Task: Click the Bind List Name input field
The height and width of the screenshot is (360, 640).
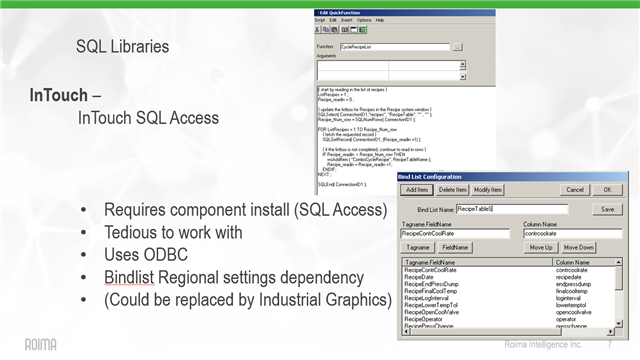Action: coord(512,209)
